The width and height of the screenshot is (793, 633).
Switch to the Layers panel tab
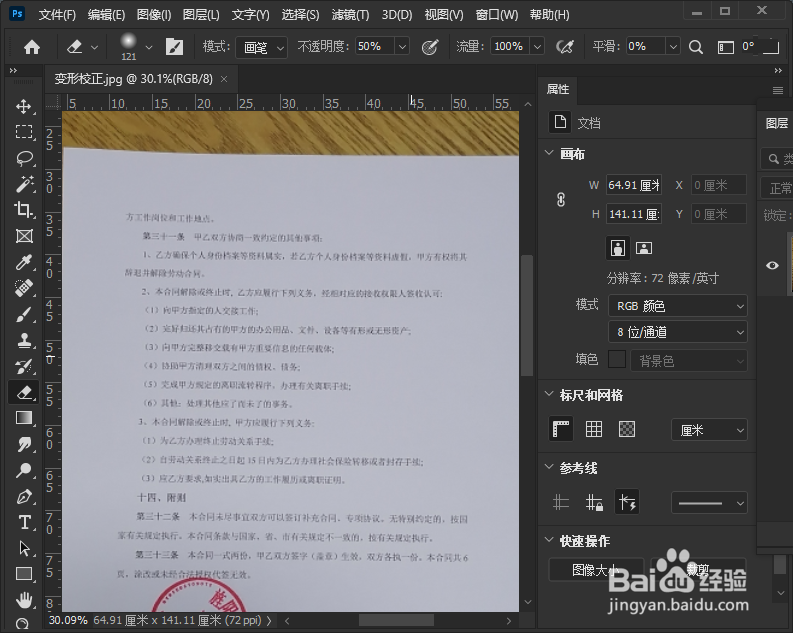777,123
